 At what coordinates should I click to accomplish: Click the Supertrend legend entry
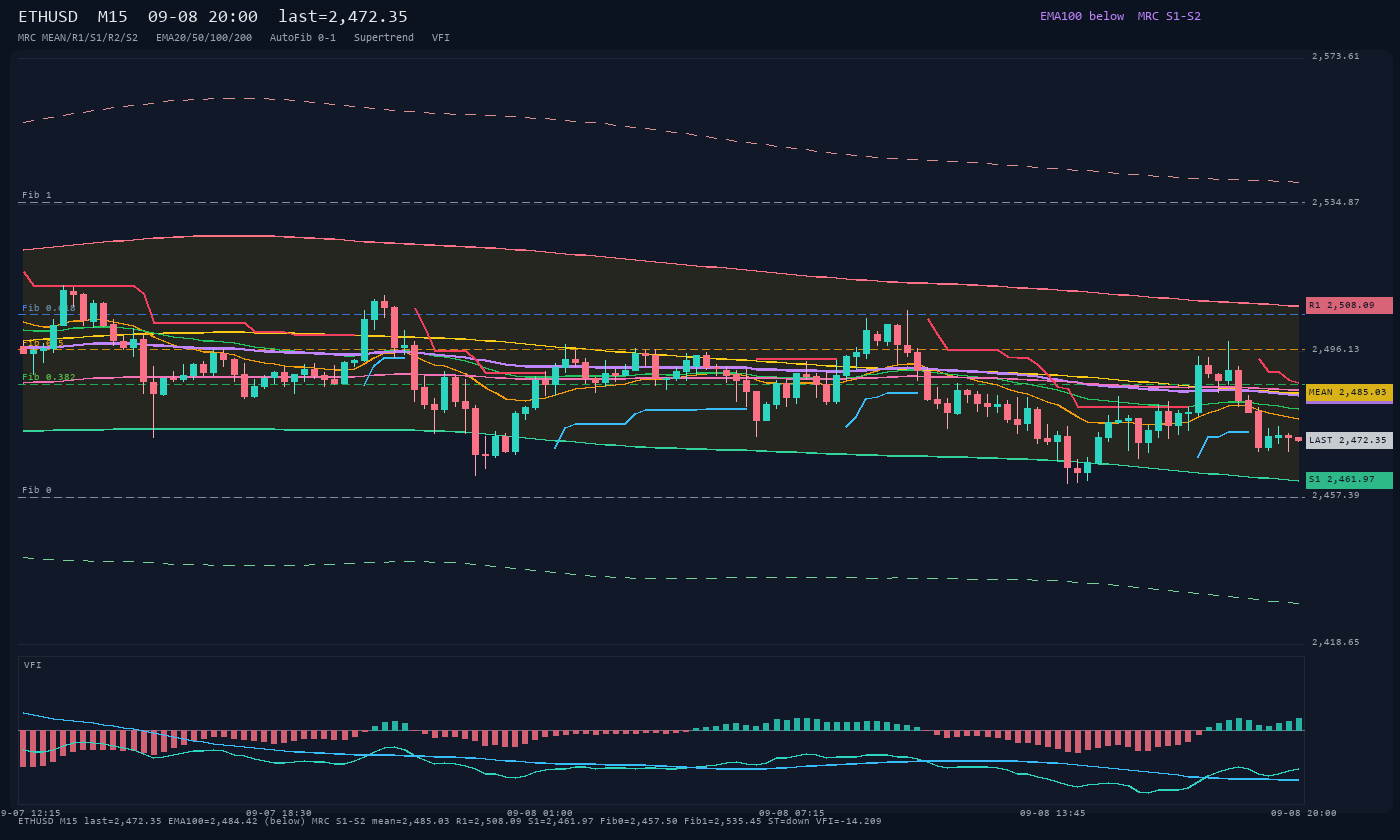tap(384, 38)
